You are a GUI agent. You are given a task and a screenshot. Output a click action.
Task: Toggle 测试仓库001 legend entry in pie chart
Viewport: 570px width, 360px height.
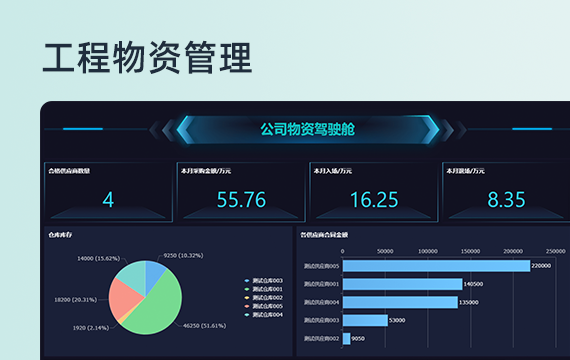coord(264,289)
